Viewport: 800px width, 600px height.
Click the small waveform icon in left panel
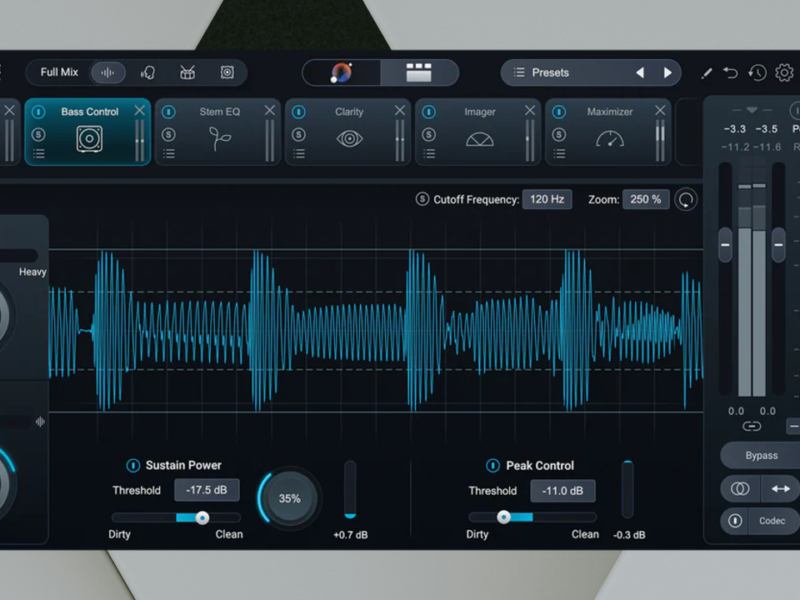point(40,421)
